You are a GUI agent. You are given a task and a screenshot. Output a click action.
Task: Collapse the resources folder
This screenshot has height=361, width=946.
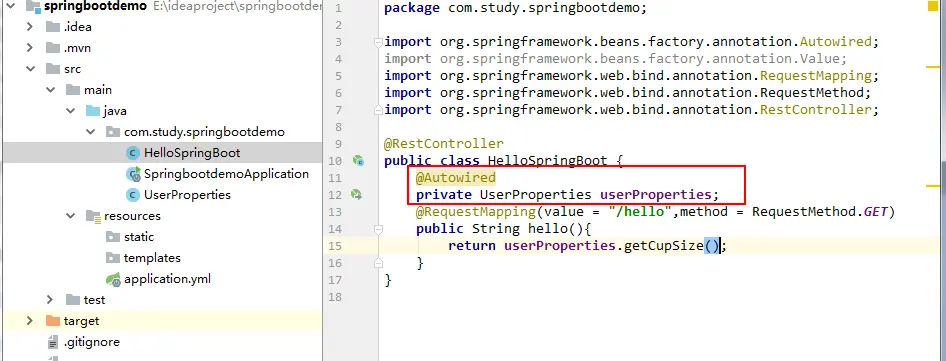[x=71, y=216]
